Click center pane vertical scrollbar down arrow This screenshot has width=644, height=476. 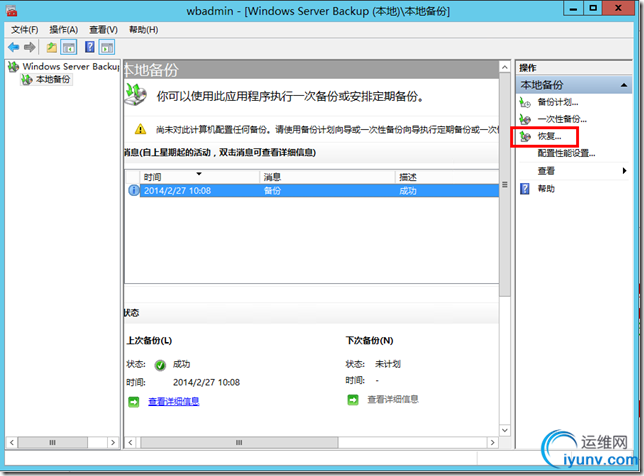[x=505, y=430]
